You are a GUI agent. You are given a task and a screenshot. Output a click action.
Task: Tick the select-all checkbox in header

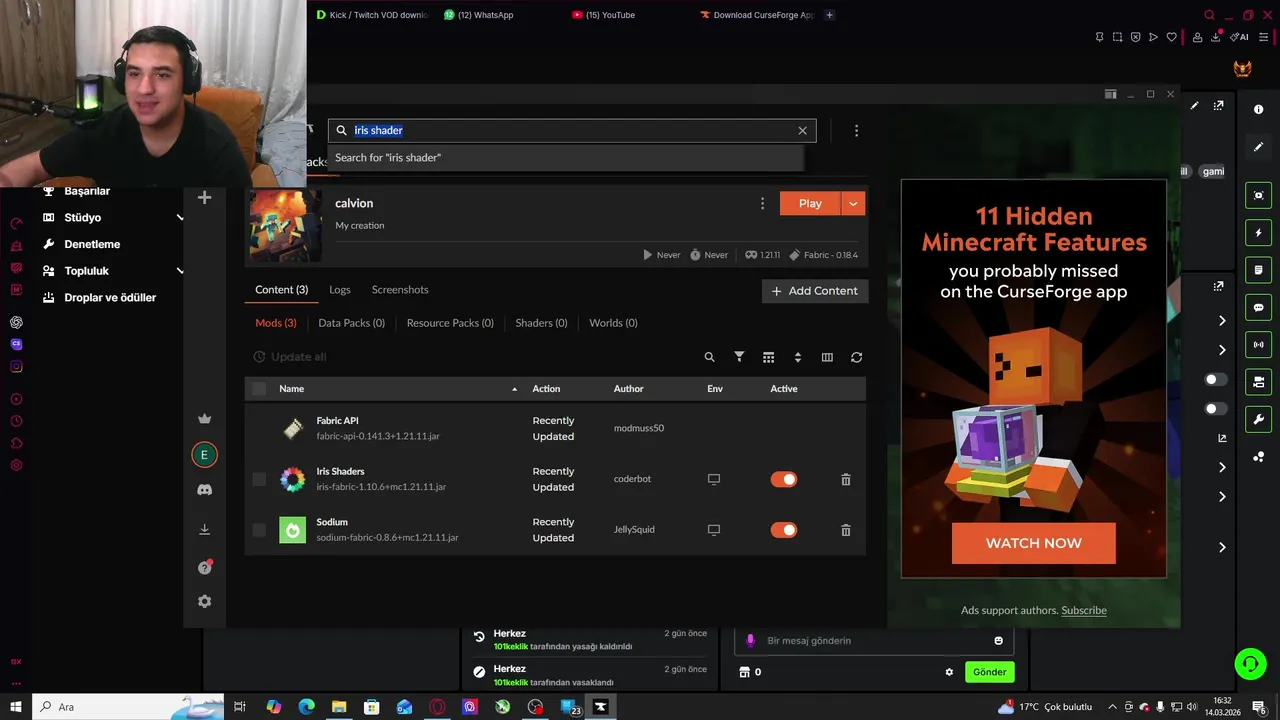(x=259, y=388)
